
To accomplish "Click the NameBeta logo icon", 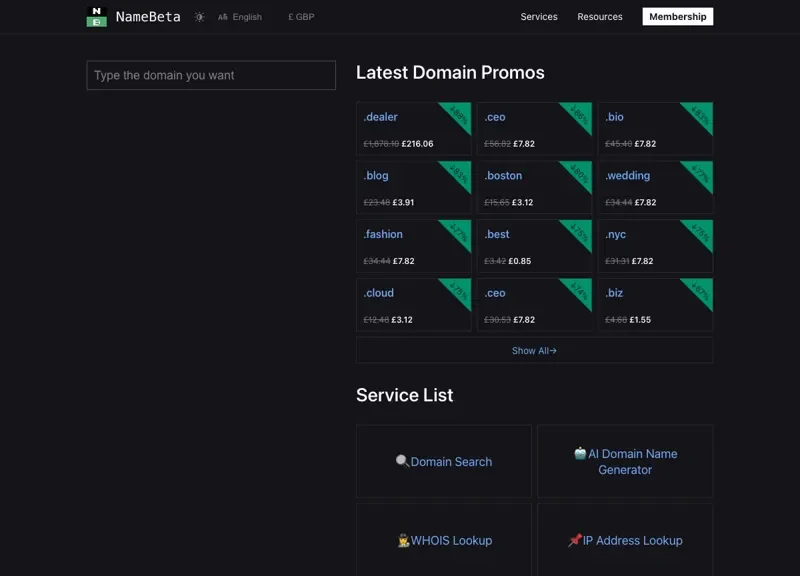I will click(96, 16).
